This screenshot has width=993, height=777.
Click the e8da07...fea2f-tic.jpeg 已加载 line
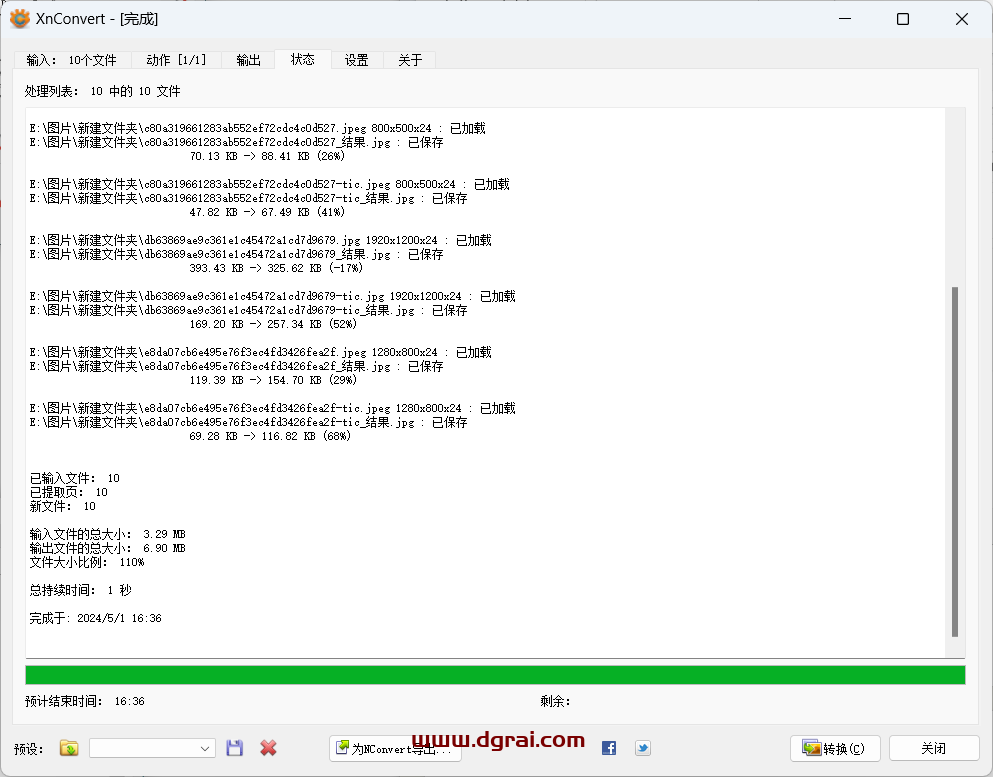click(272, 408)
